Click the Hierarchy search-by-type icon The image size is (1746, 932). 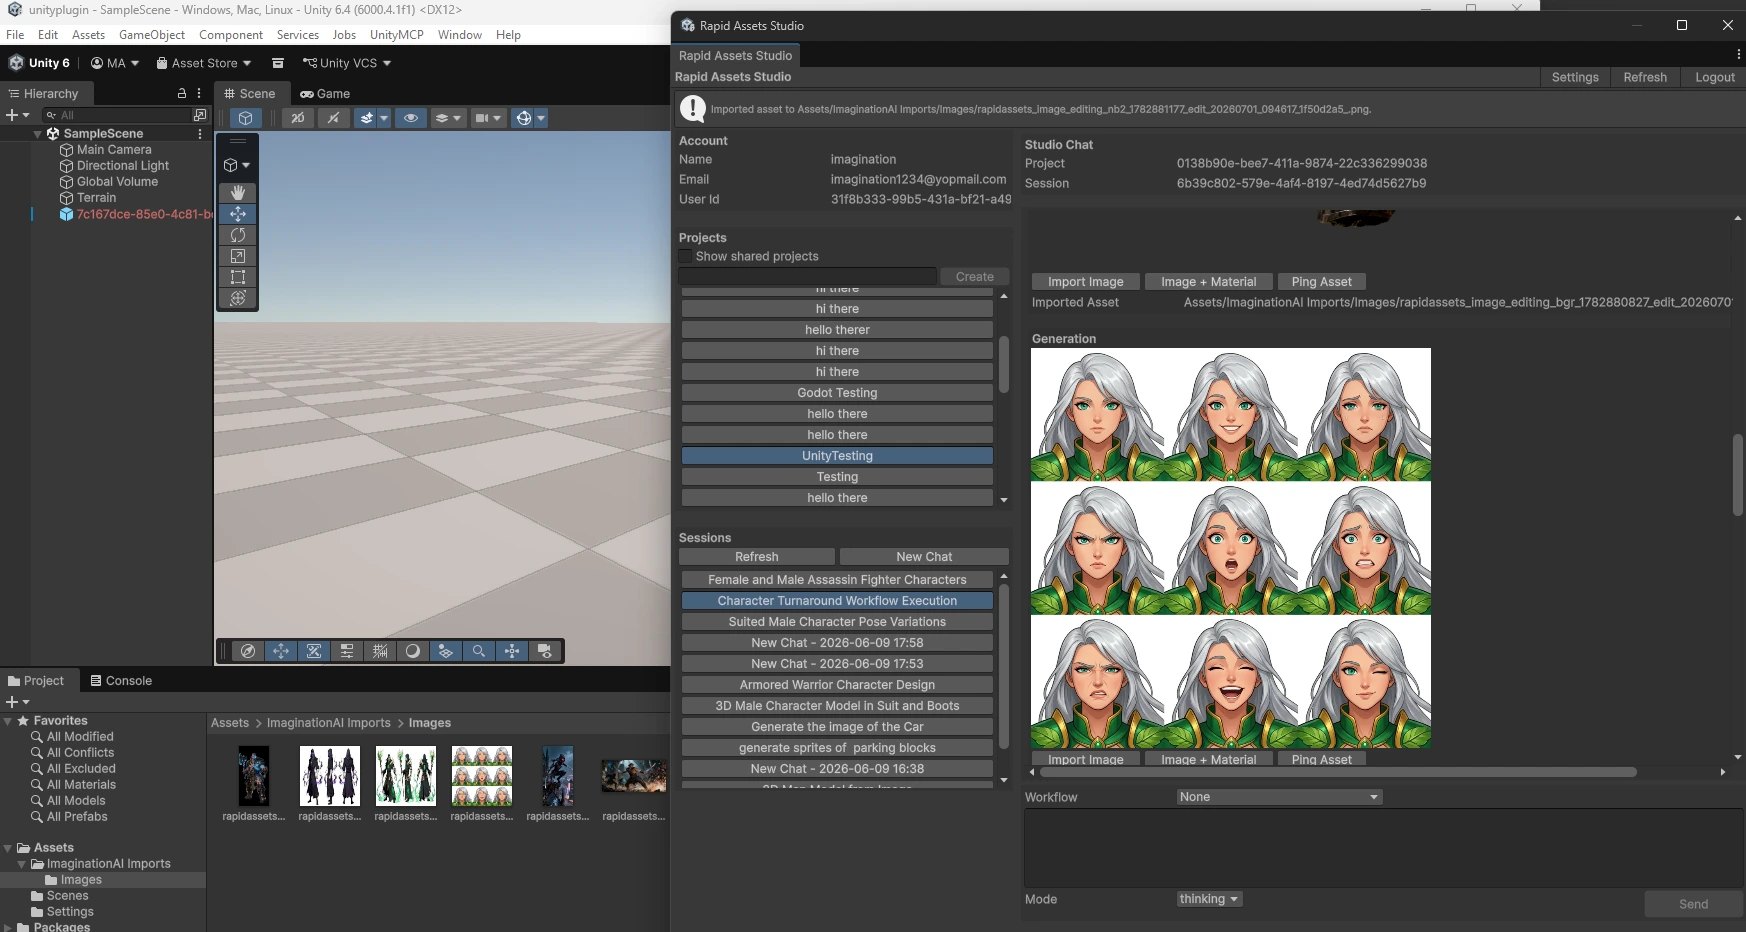[200, 115]
